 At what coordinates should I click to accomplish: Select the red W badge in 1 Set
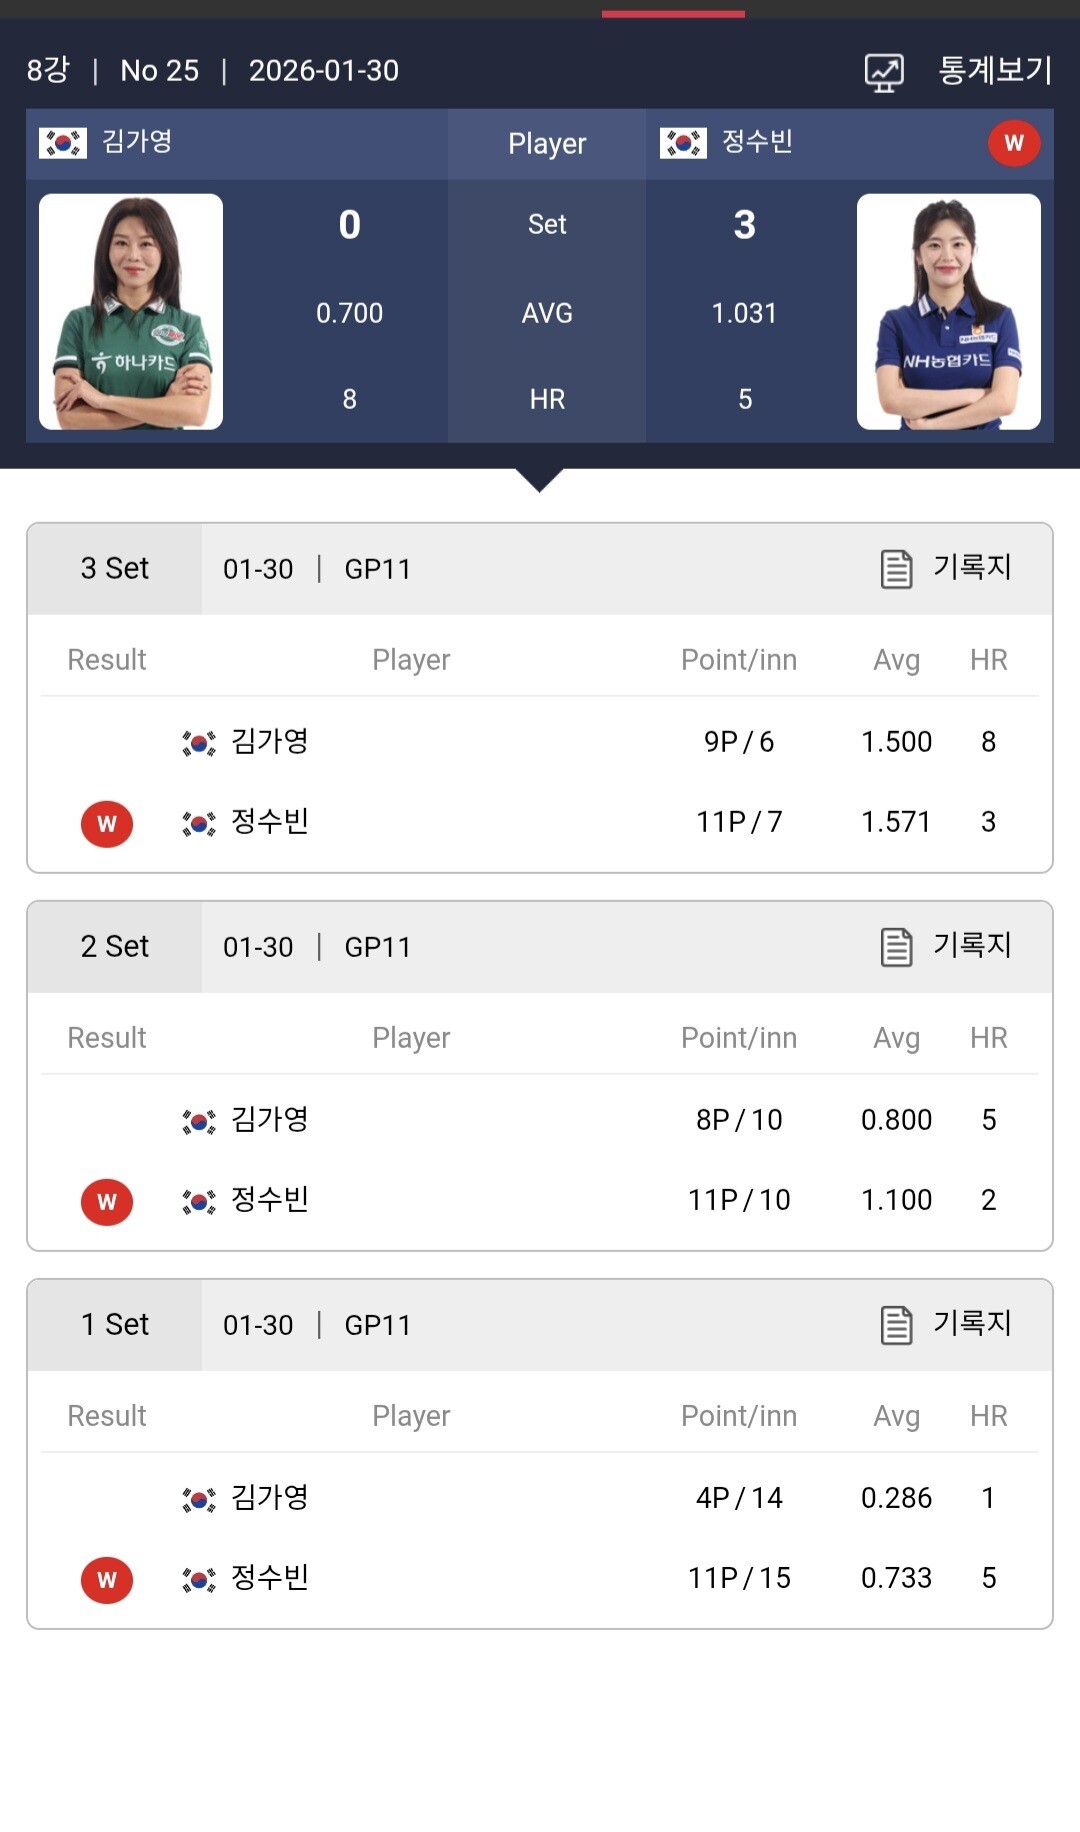point(107,1580)
